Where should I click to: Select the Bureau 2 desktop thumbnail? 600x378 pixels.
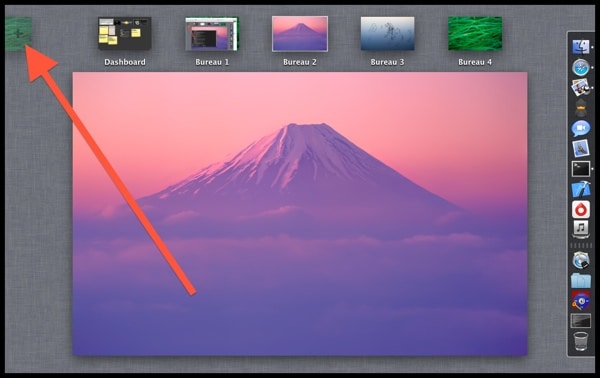300,34
